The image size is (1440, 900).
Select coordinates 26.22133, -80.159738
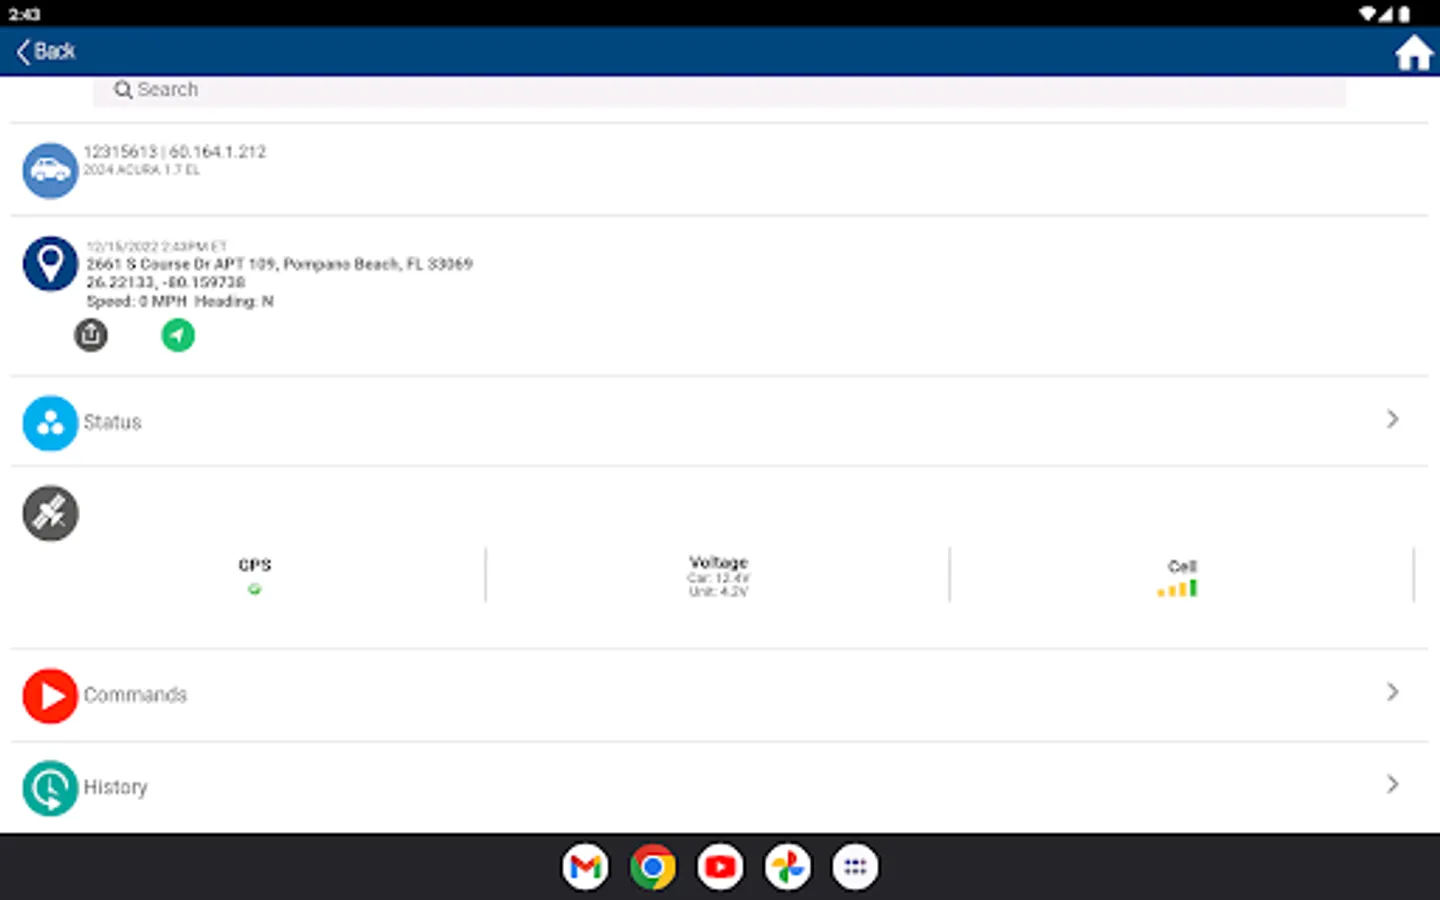165,282
